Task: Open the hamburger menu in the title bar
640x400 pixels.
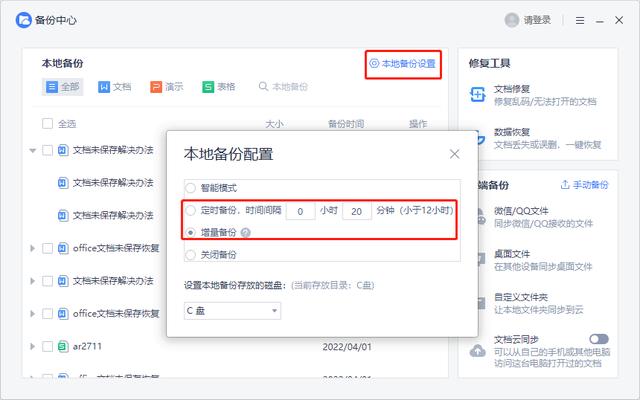Action: pos(580,20)
